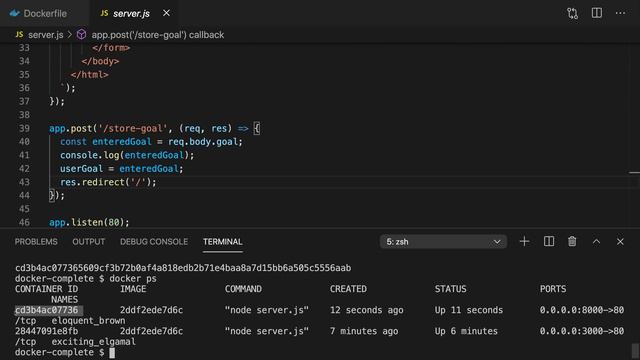Split the terminal pane

click(x=549, y=242)
